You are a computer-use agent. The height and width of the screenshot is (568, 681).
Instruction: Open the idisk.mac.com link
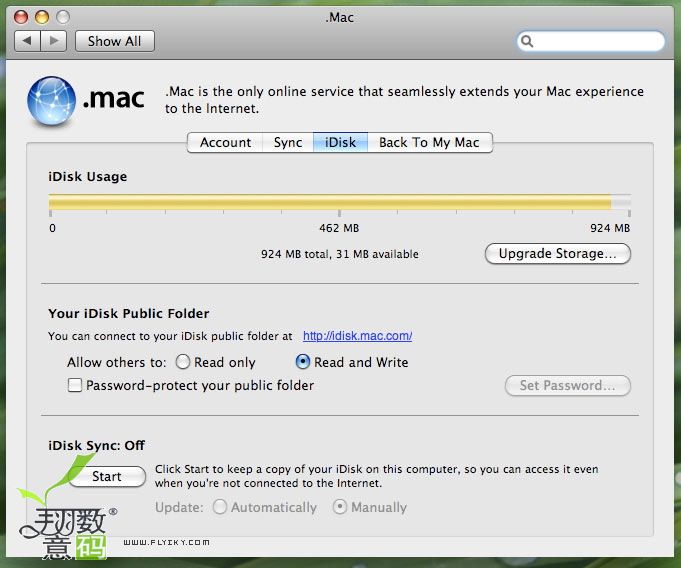357,336
